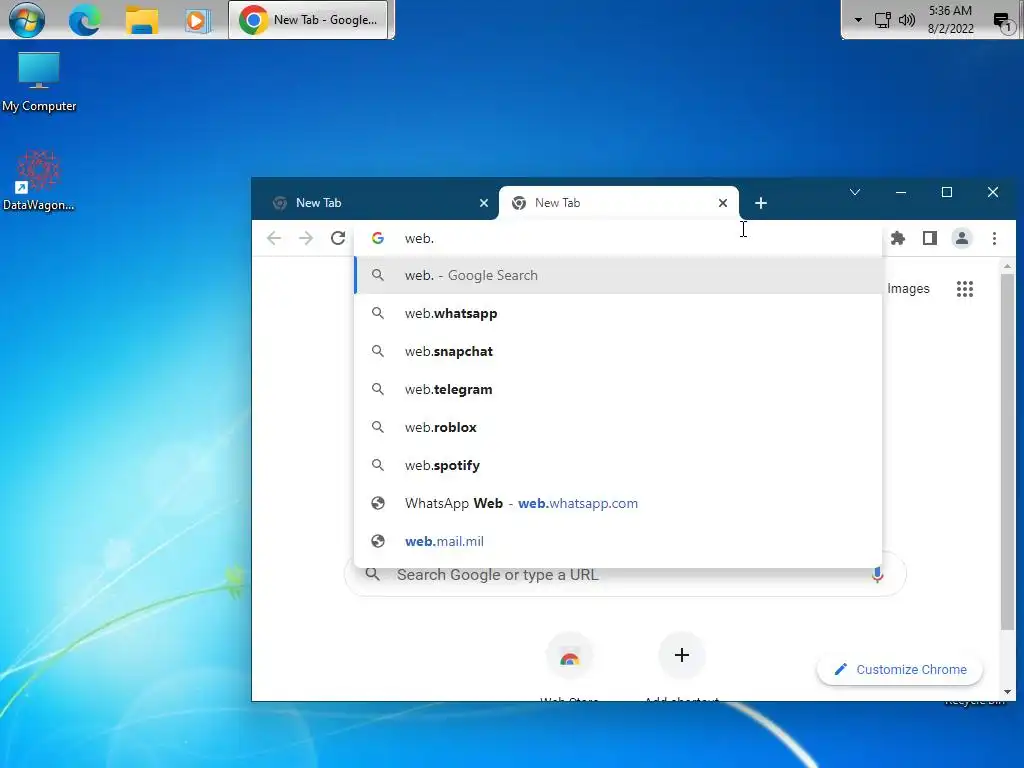Screen dimensions: 1024x768
Task: Open the Images link
Action: 908,289
